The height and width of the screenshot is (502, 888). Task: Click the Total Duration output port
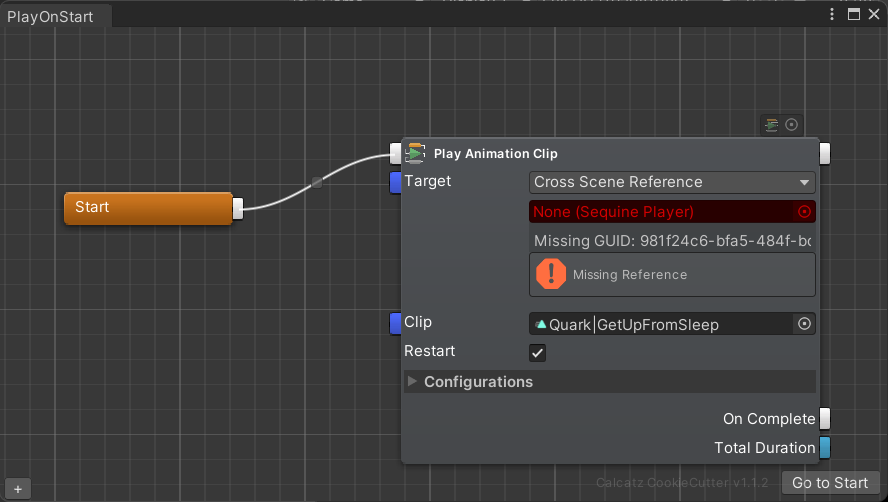(825, 448)
